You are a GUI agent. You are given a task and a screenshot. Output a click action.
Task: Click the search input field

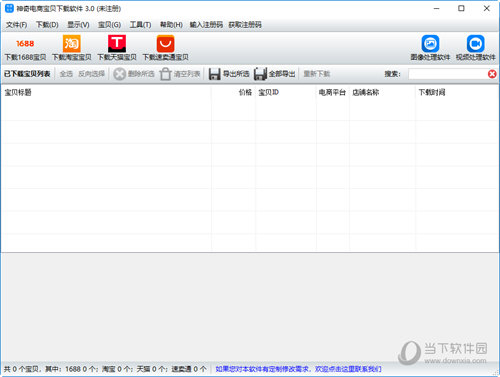(x=448, y=74)
